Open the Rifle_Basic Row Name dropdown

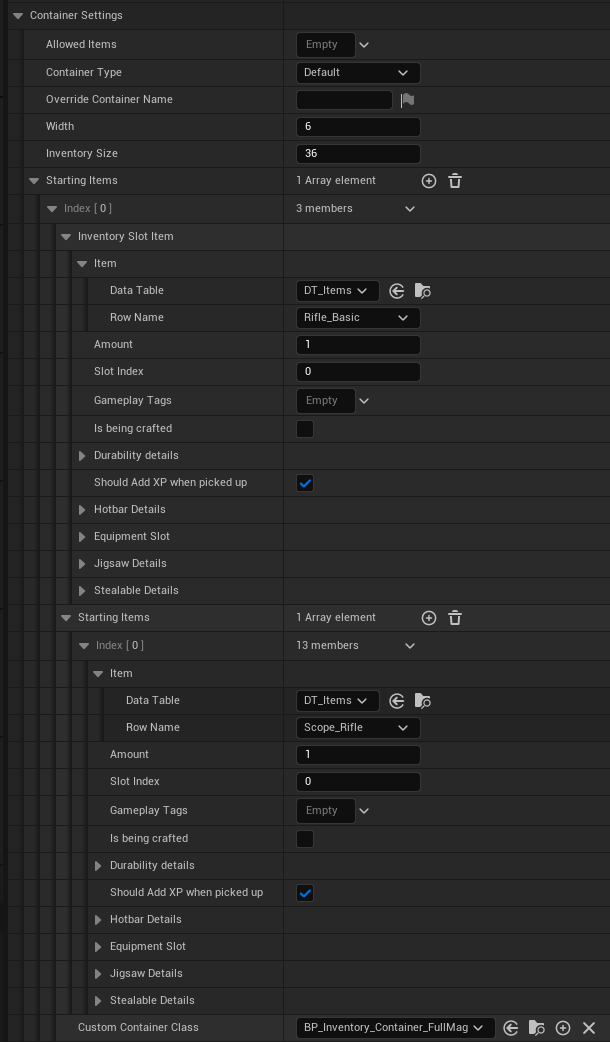coord(358,318)
